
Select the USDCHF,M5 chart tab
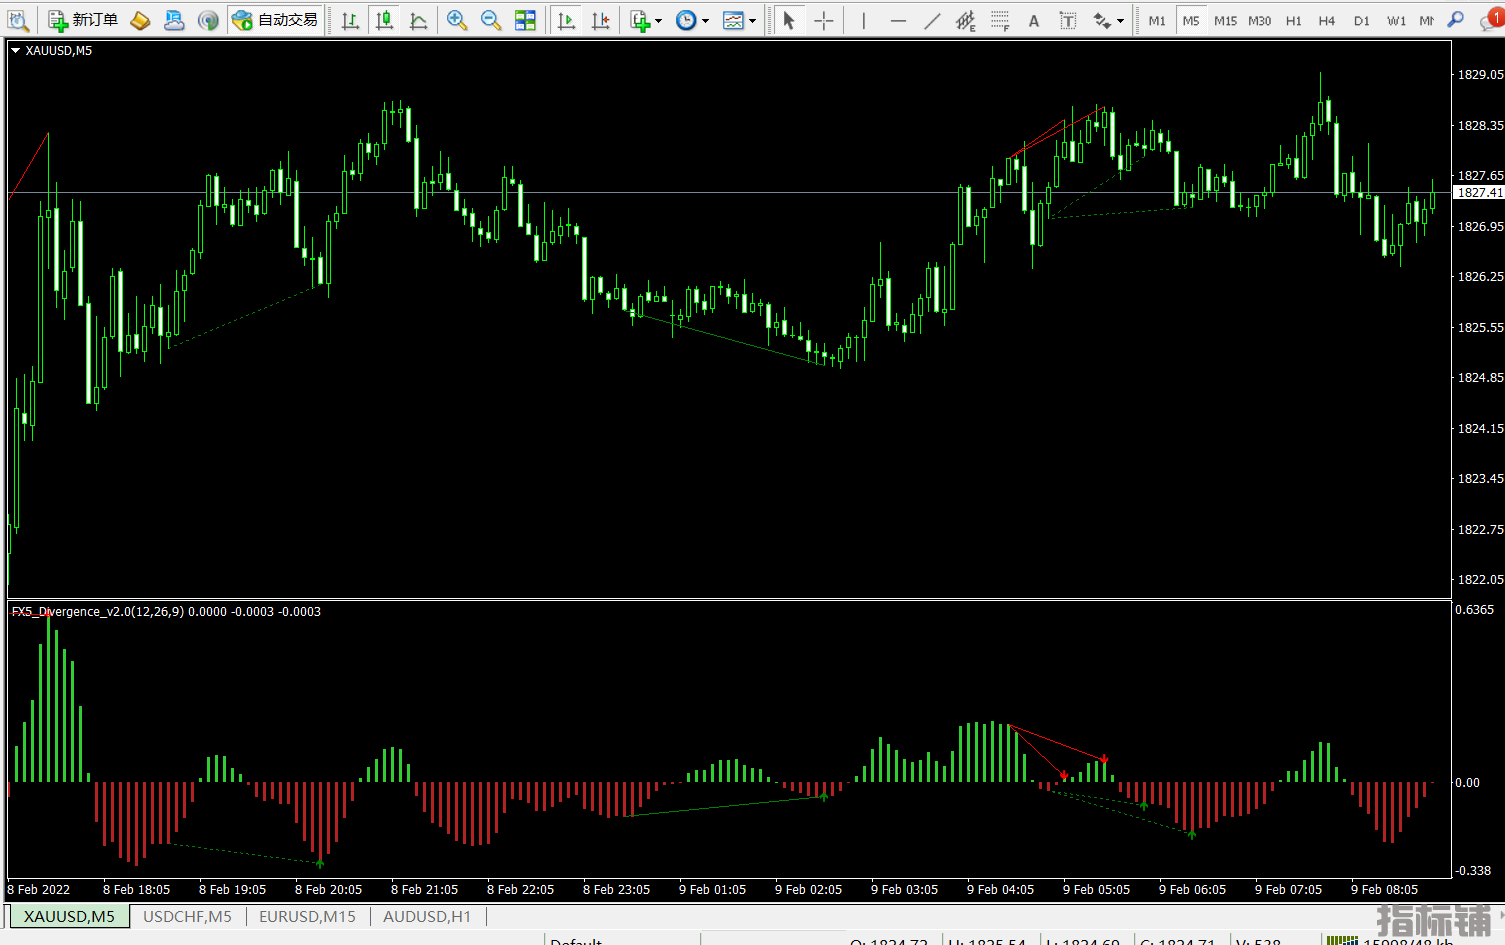coord(187,916)
